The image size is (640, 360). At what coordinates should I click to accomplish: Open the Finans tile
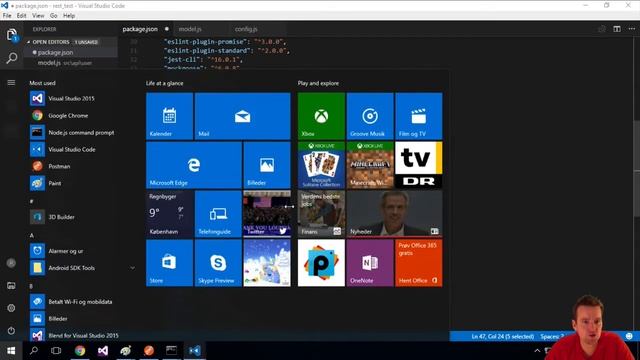321,214
